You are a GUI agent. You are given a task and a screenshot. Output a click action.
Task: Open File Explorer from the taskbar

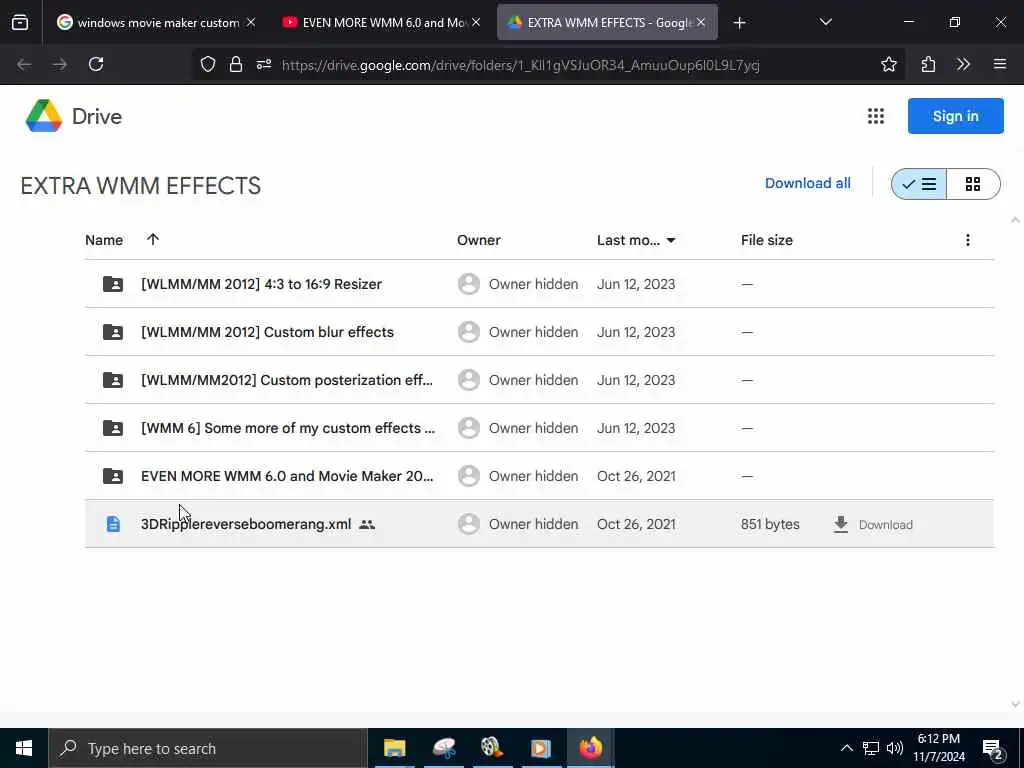[x=394, y=748]
